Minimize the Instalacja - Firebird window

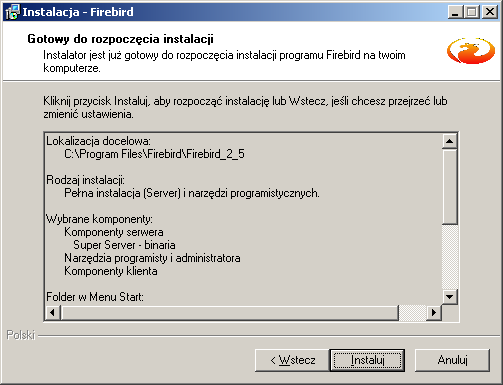455,12
